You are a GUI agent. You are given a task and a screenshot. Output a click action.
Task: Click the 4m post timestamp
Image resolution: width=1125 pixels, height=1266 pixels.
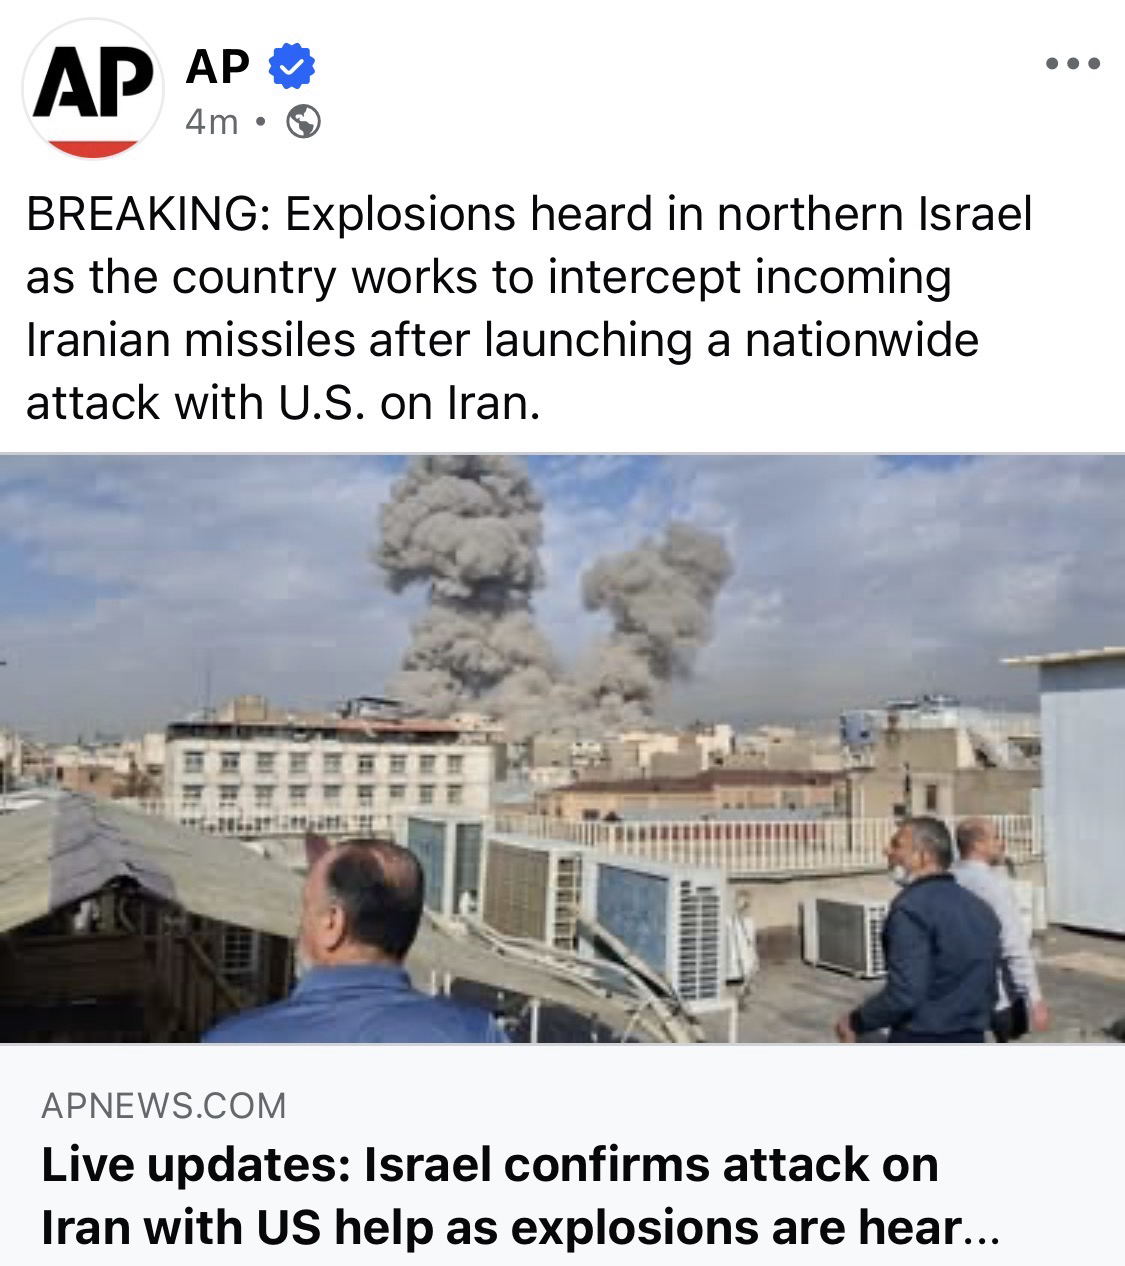[212, 122]
